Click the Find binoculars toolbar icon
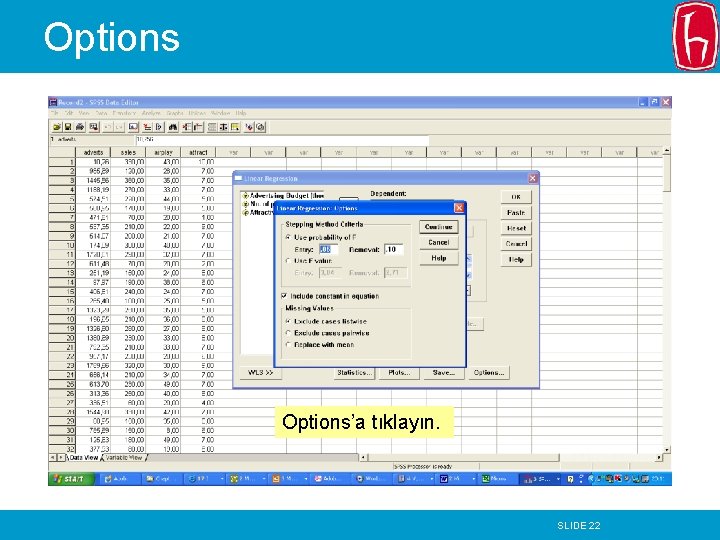Screen dimensions: 720x540 tap(173, 127)
